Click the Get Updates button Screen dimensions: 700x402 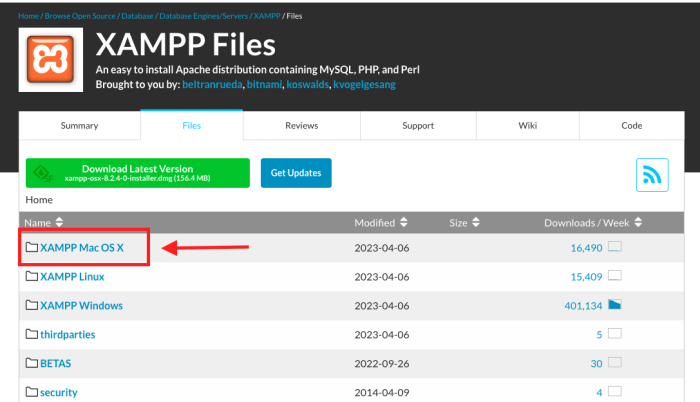(x=296, y=173)
